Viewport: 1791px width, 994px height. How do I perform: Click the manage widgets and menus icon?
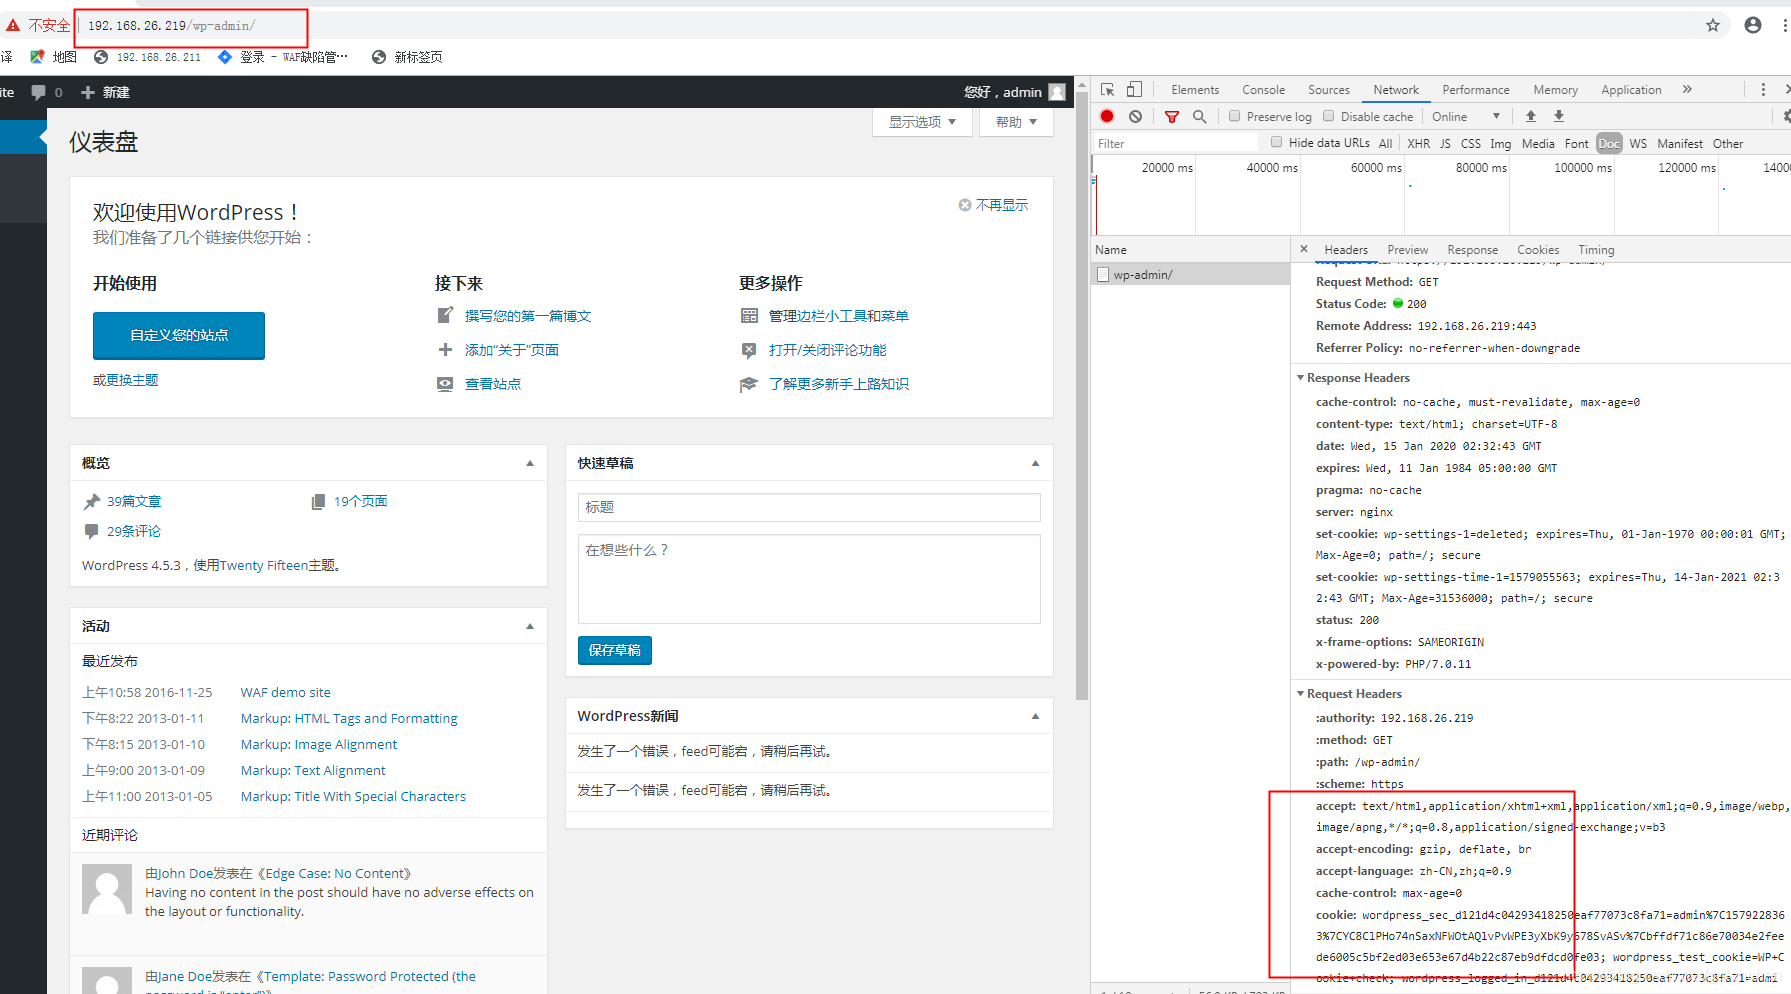click(749, 316)
